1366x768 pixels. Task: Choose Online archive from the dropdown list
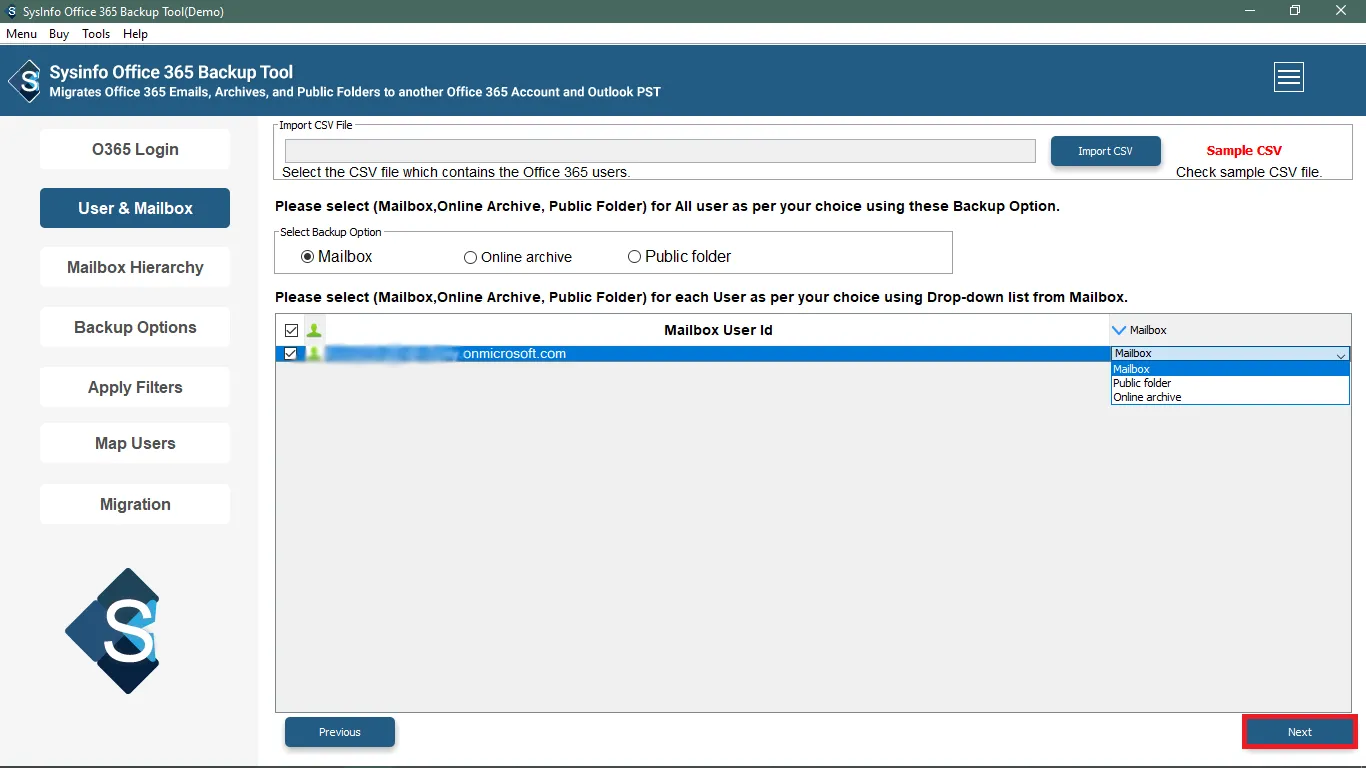tap(1230, 397)
